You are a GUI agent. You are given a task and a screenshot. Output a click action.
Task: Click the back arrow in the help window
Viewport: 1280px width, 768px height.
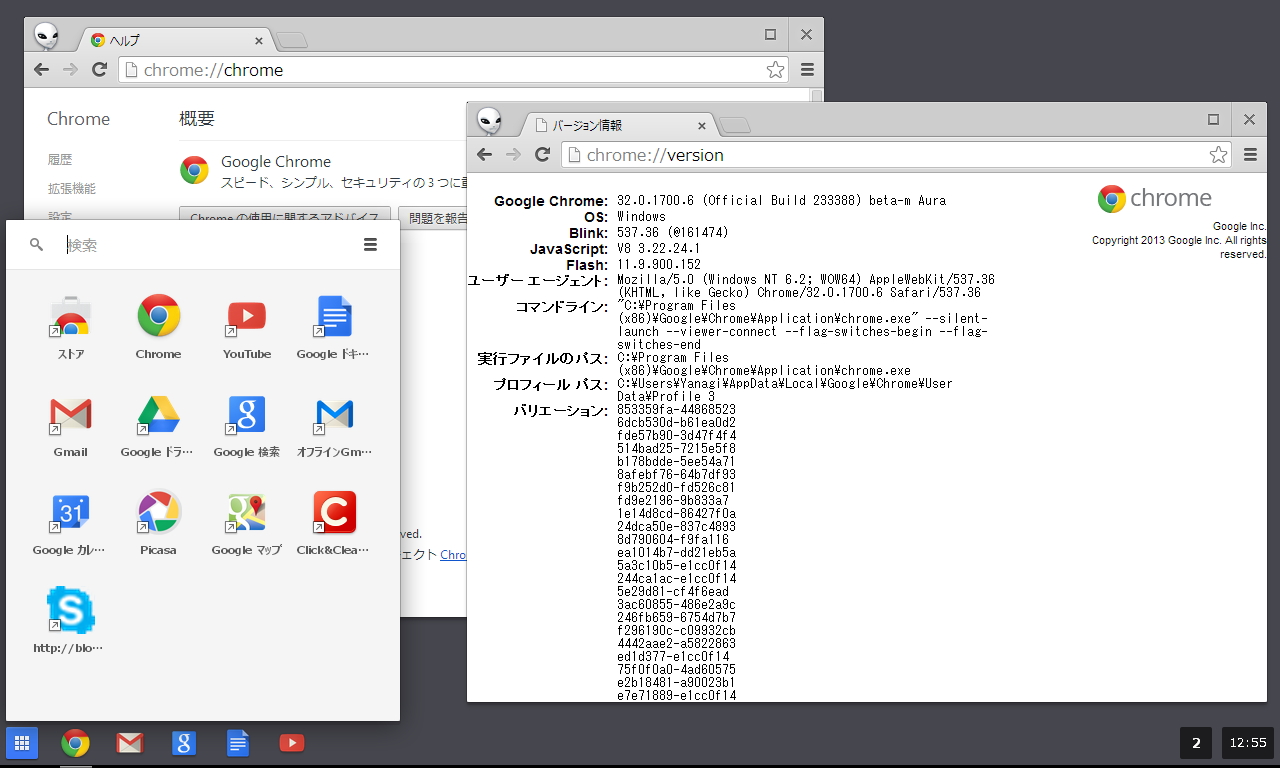41,69
